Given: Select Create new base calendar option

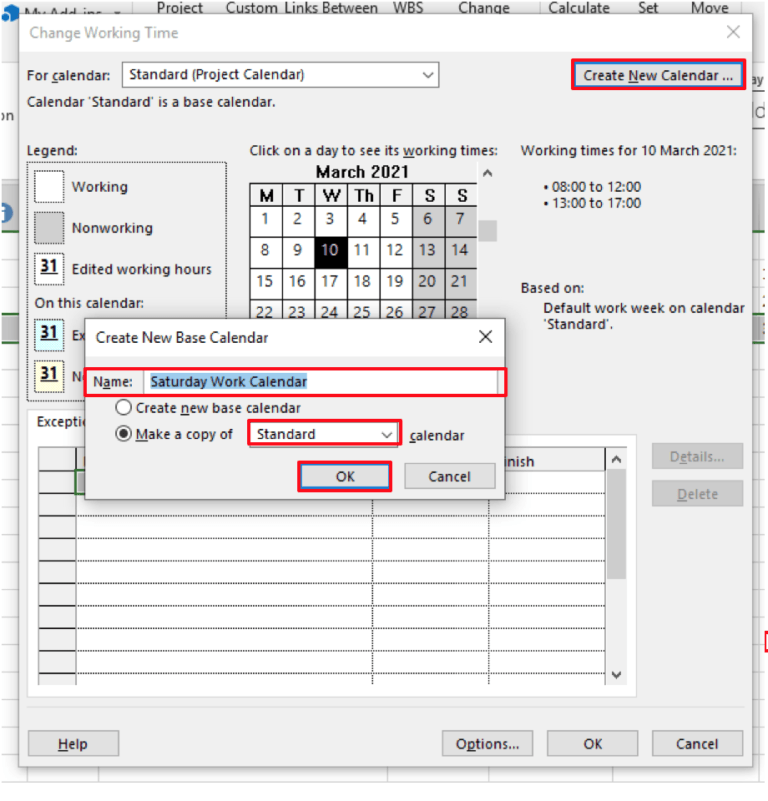Looking at the screenshot, I should point(124,408).
